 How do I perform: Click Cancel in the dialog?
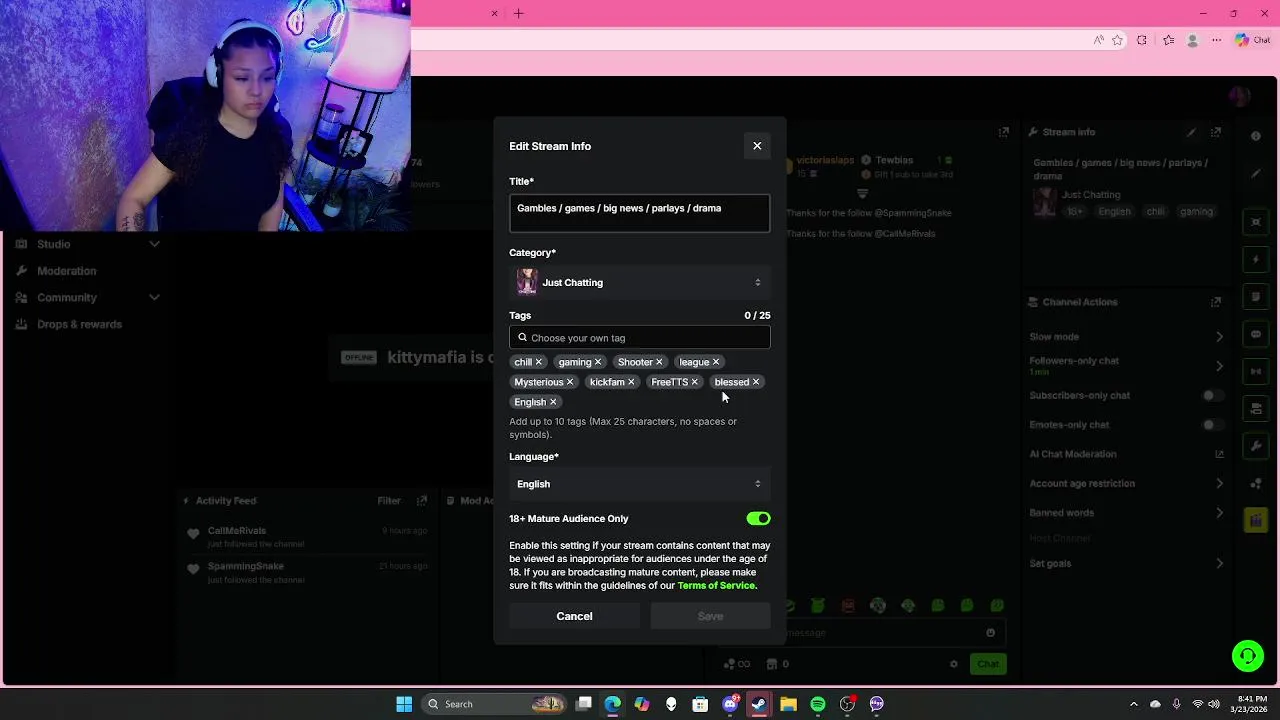tap(574, 616)
